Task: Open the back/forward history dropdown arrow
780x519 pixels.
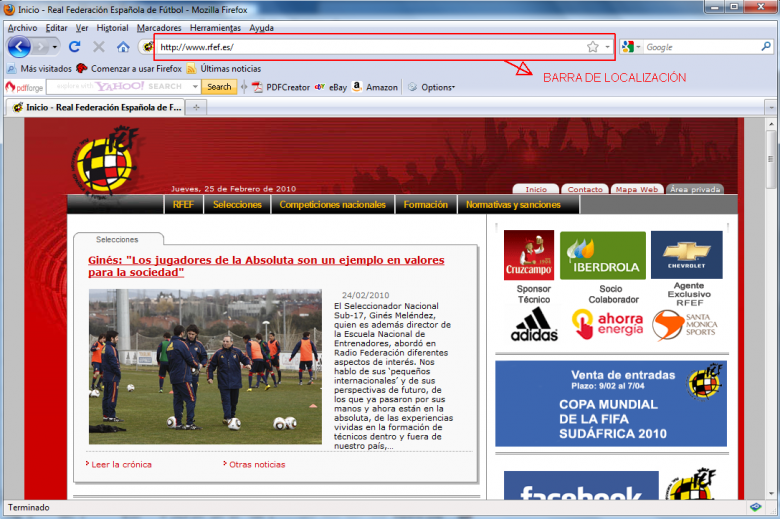Action: pos(54,47)
